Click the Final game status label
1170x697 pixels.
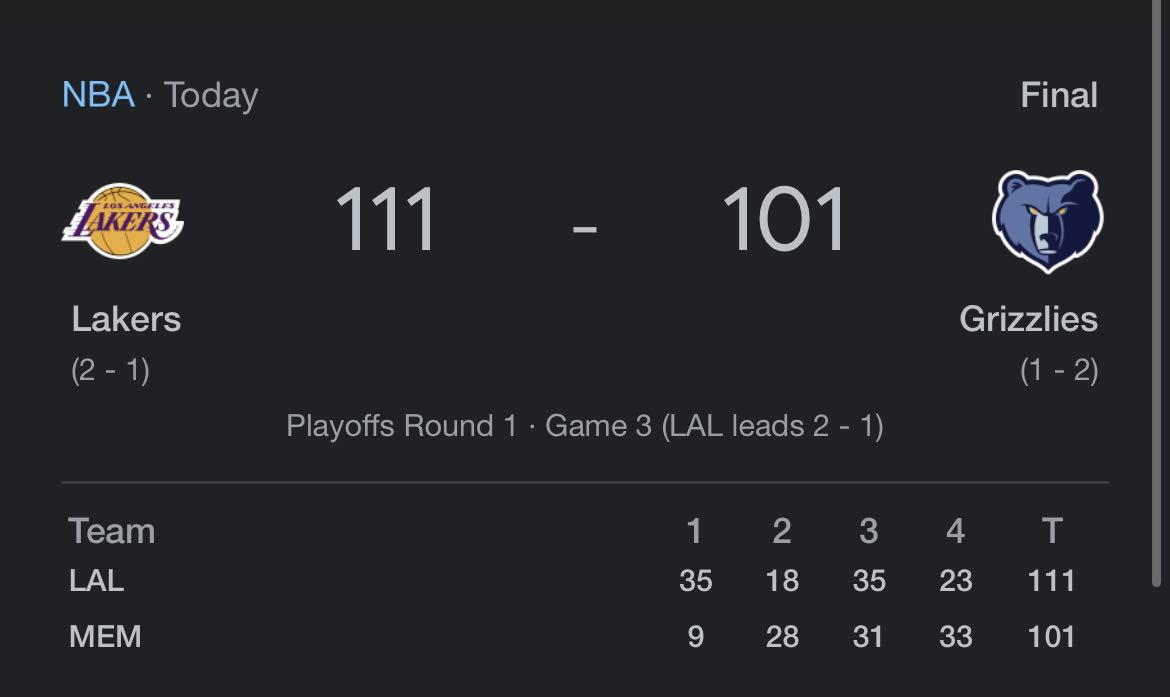tap(1059, 95)
